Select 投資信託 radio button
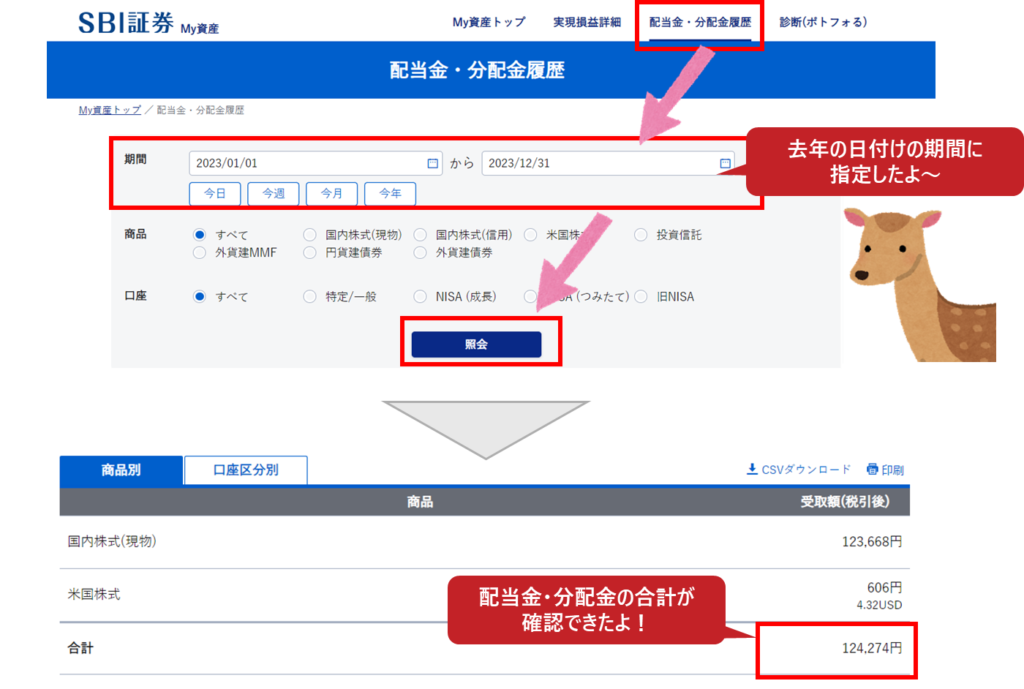The height and width of the screenshot is (689, 1024). tap(640, 235)
